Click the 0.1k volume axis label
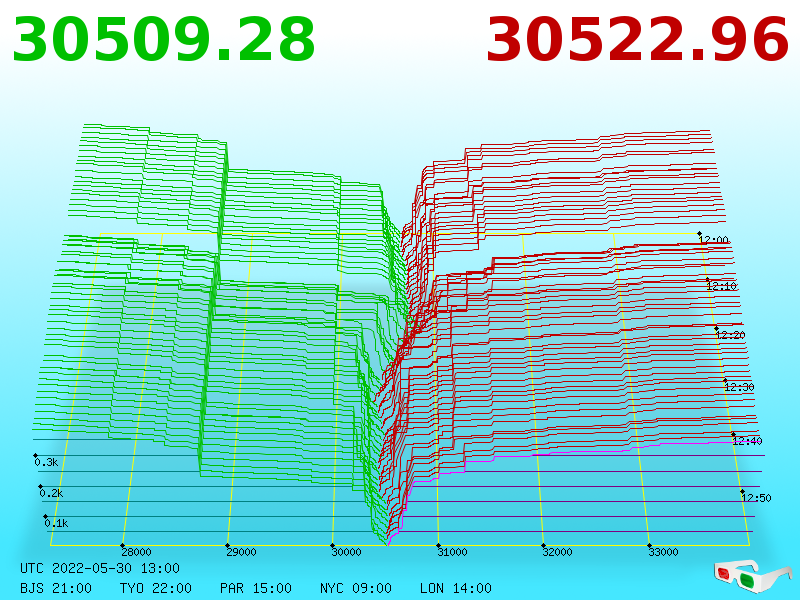 click(x=56, y=523)
